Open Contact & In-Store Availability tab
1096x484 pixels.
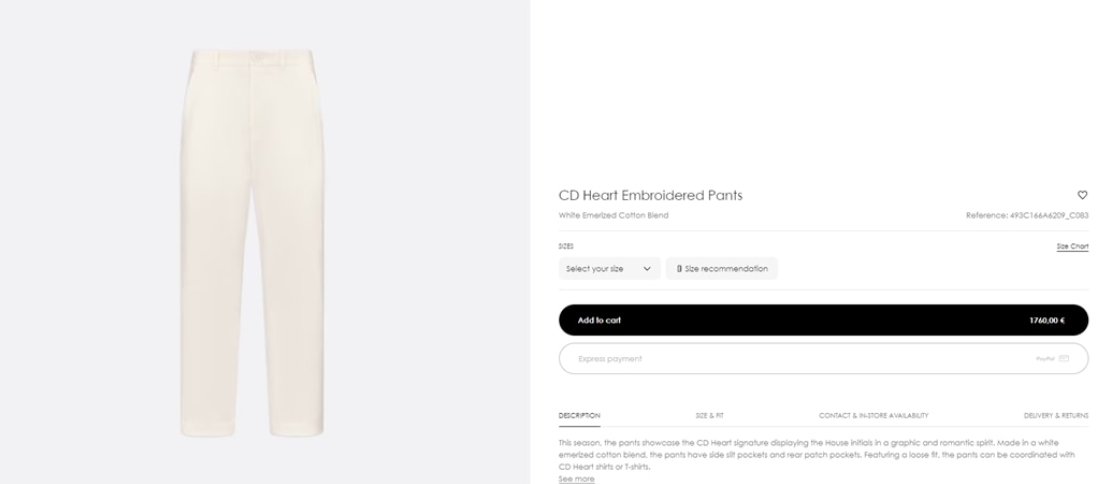873,415
